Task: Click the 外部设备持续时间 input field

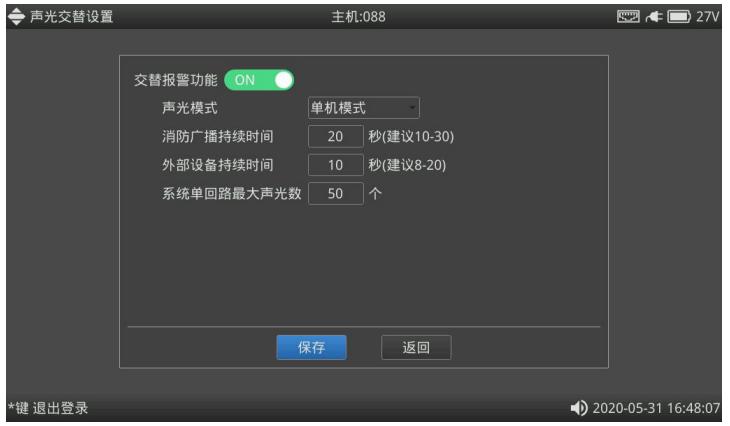Action: tap(335, 165)
